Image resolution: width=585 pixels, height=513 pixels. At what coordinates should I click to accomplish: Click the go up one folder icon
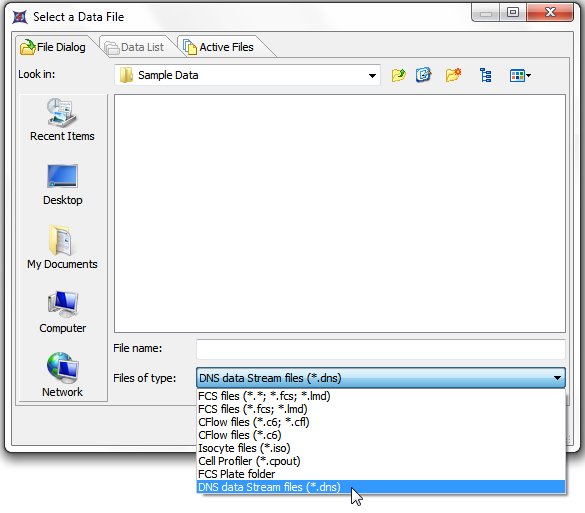[398, 75]
